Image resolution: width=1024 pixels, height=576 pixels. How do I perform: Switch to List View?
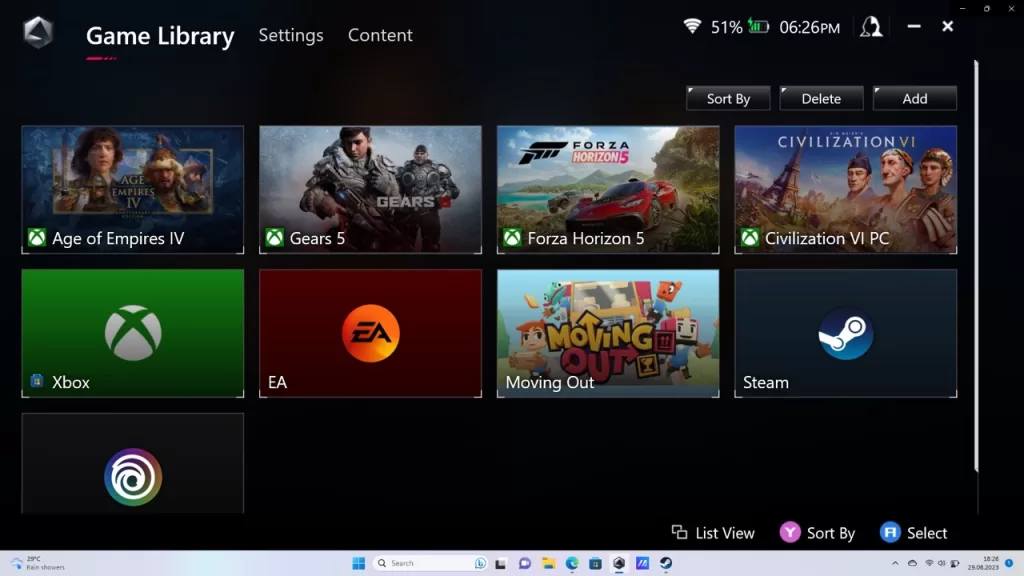click(x=725, y=533)
